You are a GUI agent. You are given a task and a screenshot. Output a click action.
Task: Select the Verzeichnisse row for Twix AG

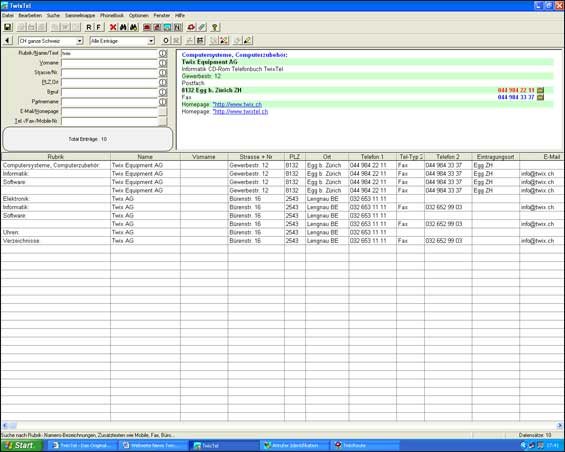click(282, 241)
